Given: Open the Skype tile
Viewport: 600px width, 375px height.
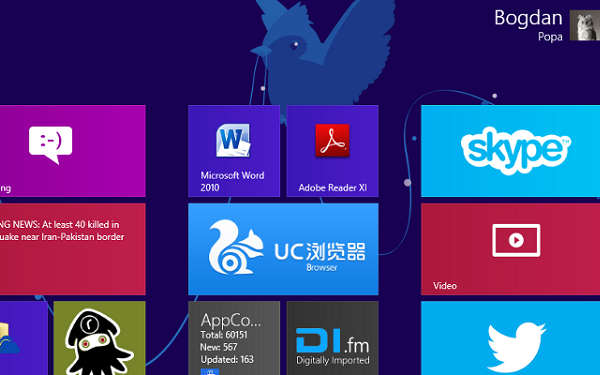Looking at the screenshot, I should pos(510,151).
